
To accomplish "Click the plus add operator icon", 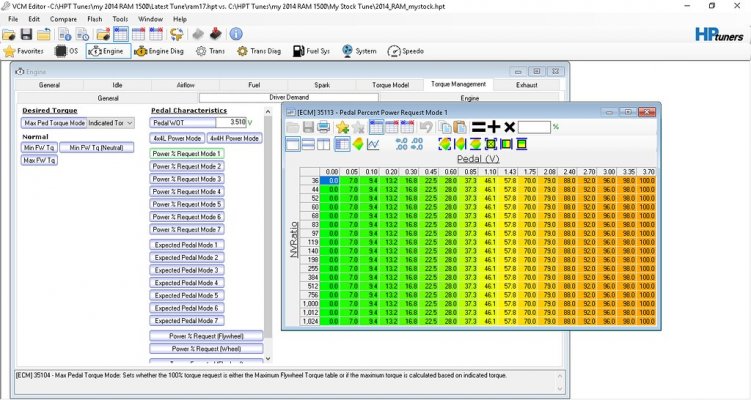I will click(x=494, y=127).
